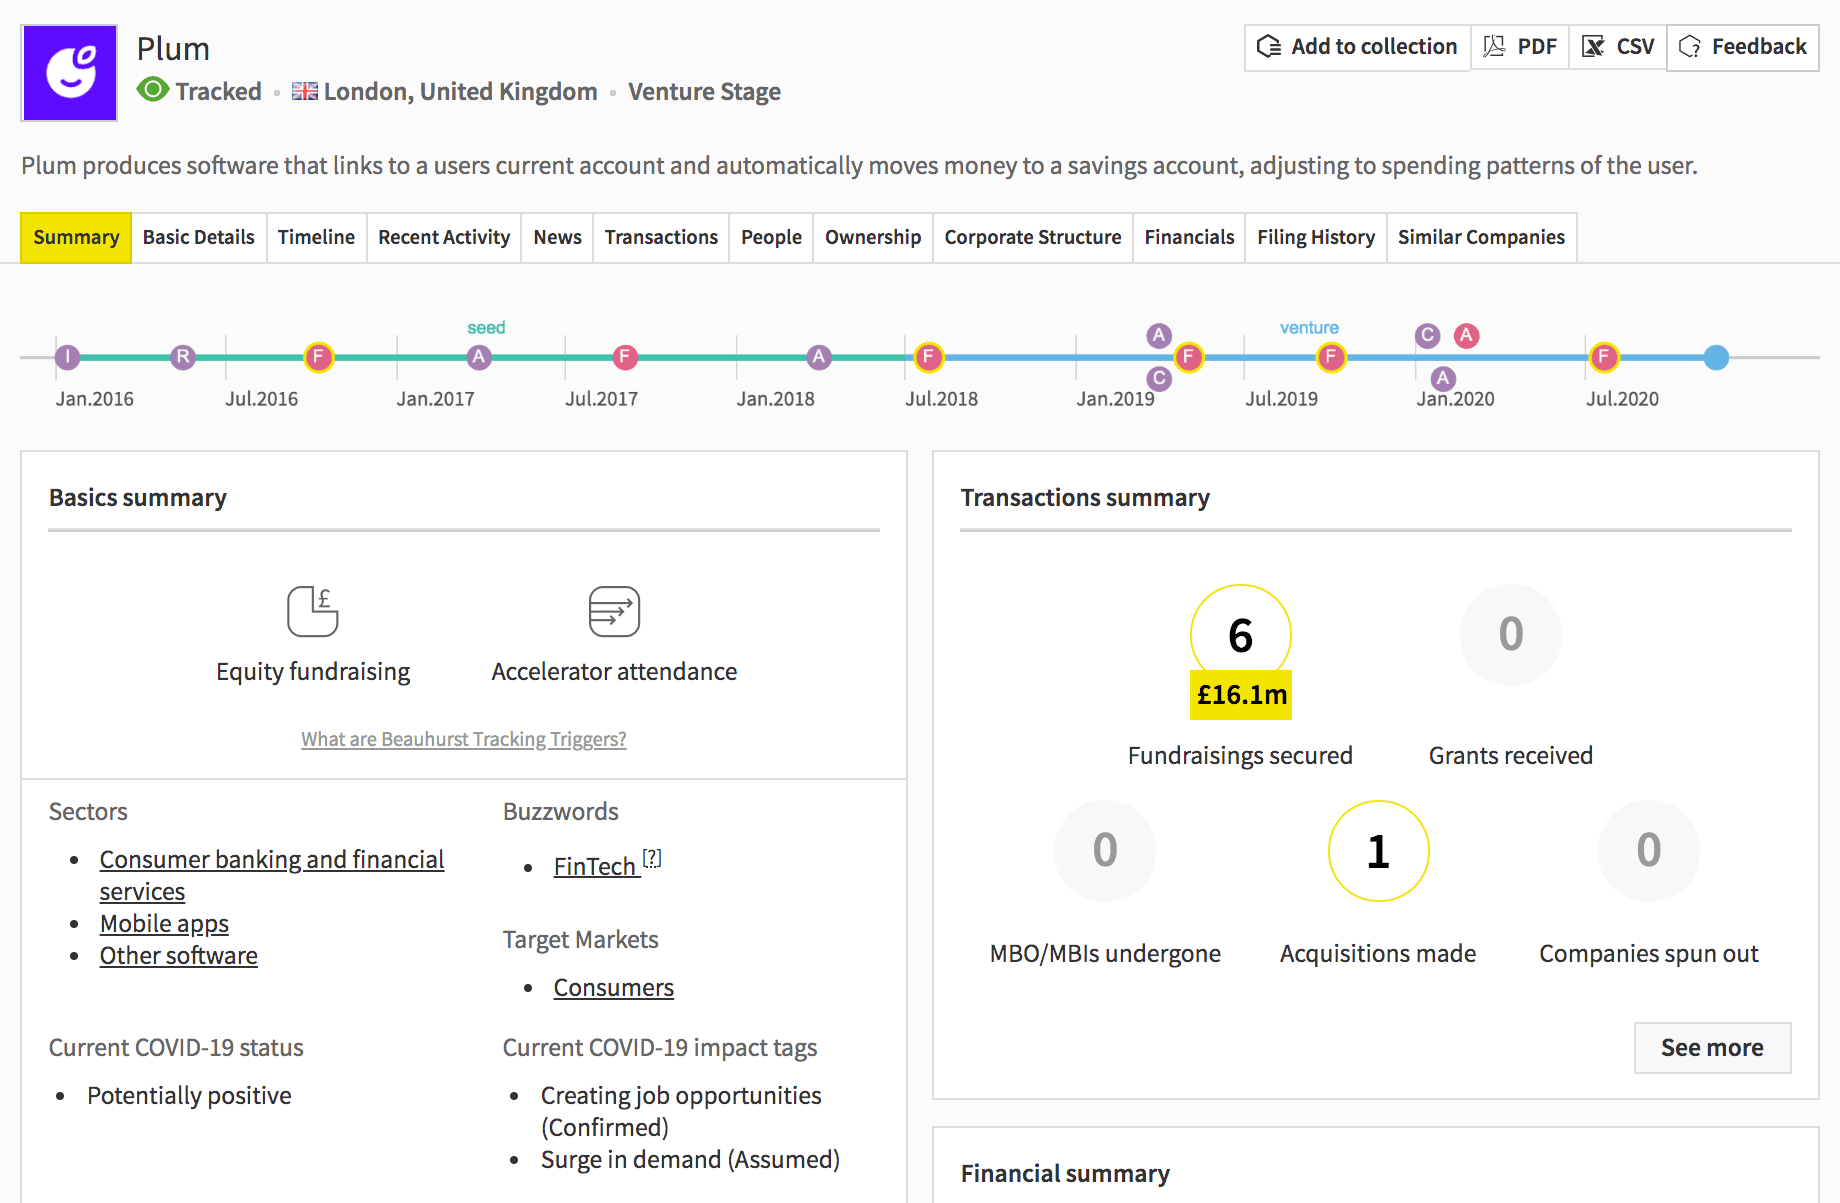Open the Consumer banking and financial services sector
Image resolution: width=1840 pixels, height=1203 pixels.
[x=271, y=875]
